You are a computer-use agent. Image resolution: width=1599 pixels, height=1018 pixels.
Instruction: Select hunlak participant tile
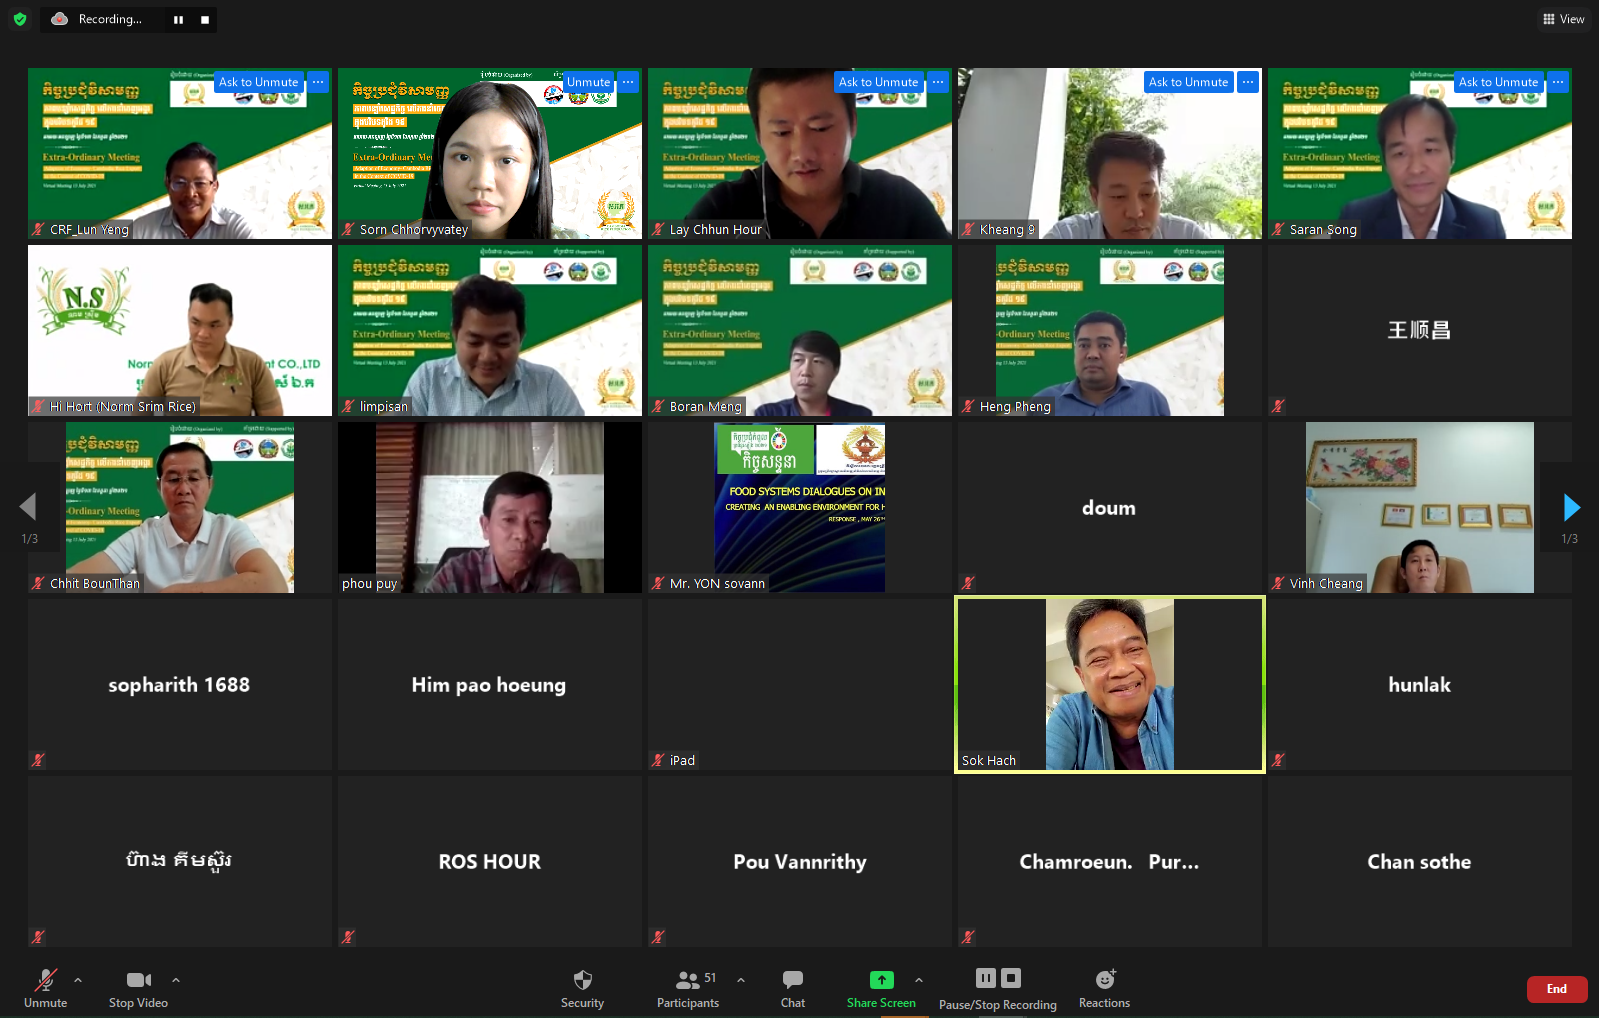click(x=1420, y=684)
